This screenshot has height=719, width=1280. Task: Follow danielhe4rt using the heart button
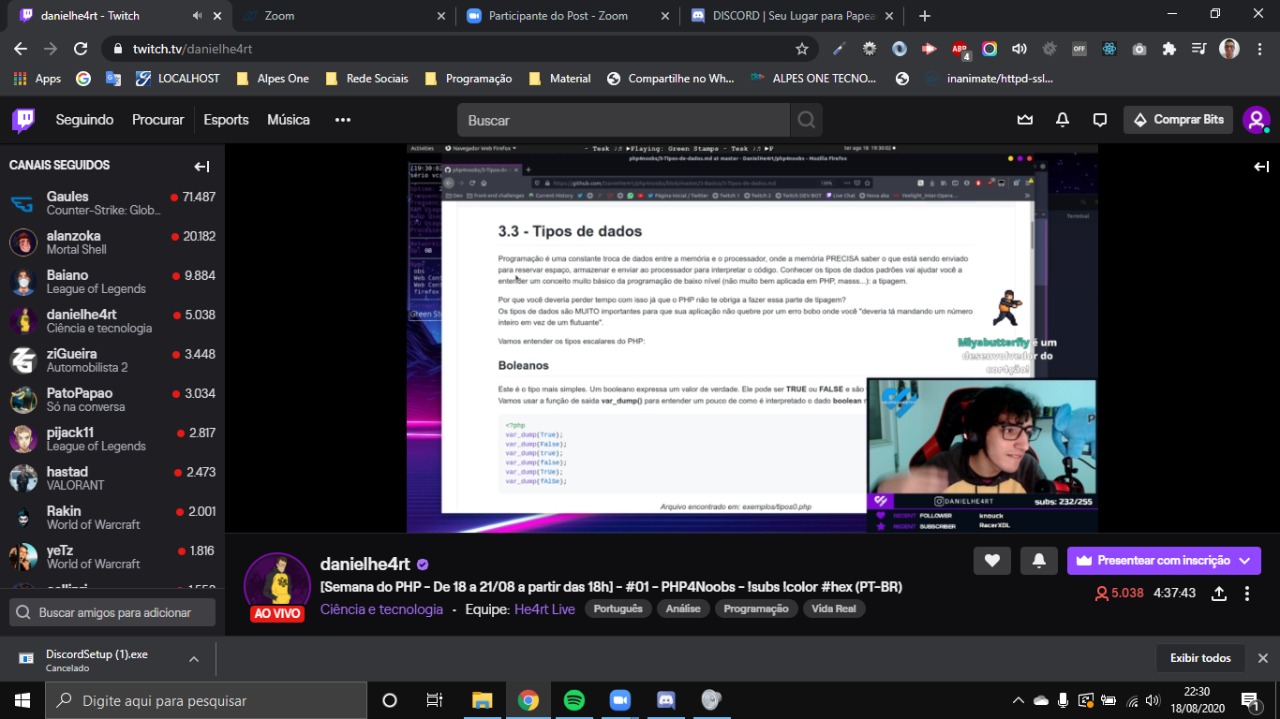[x=992, y=560]
